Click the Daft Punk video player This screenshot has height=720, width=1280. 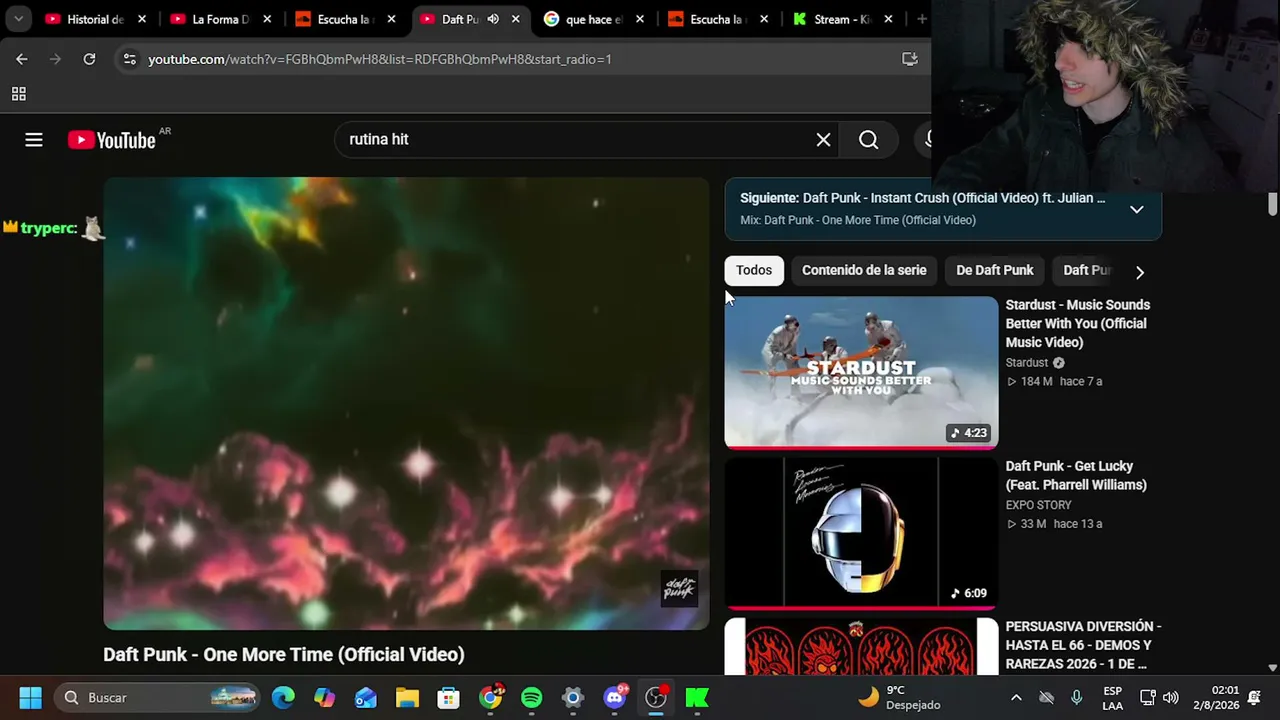pyautogui.click(x=406, y=404)
